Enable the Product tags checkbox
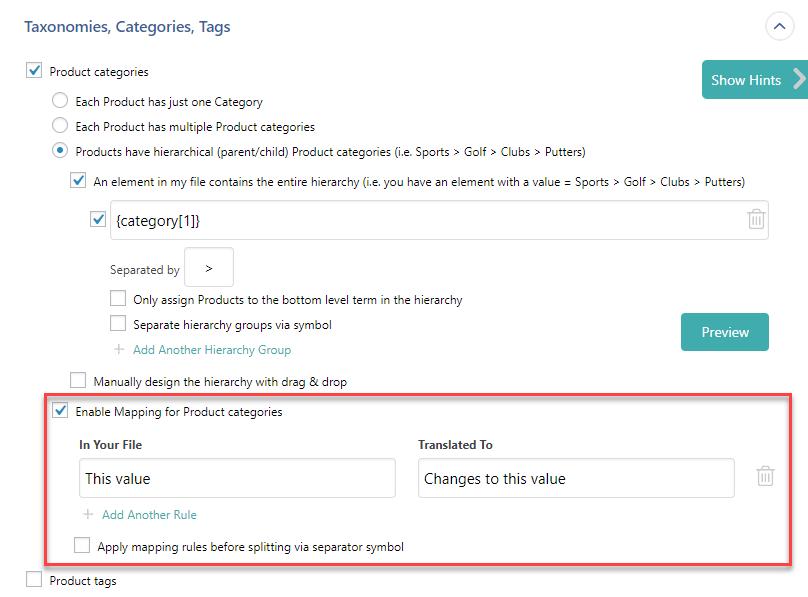Viewport: 808px width, 597px height. coord(34,579)
